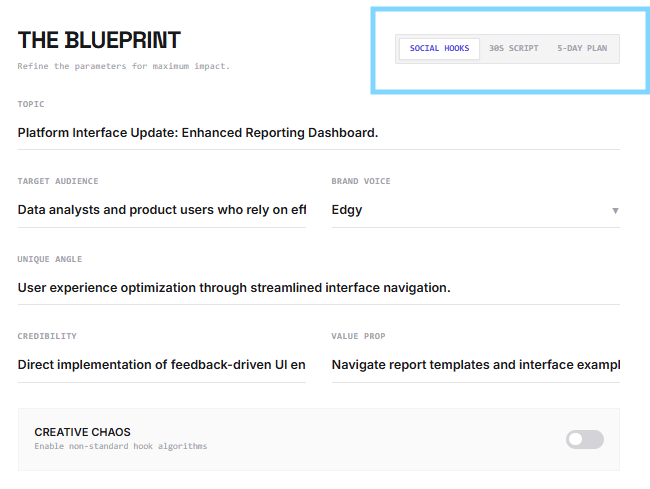Enable the Creative Chaos toggle
Image resolution: width=650 pixels, height=489 pixels.
pos(585,439)
